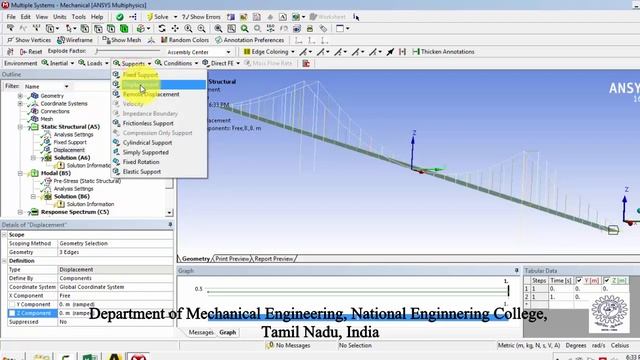Click the Details panel pin icon
Image resolution: width=640 pixels, height=360 pixels.
[170, 224]
